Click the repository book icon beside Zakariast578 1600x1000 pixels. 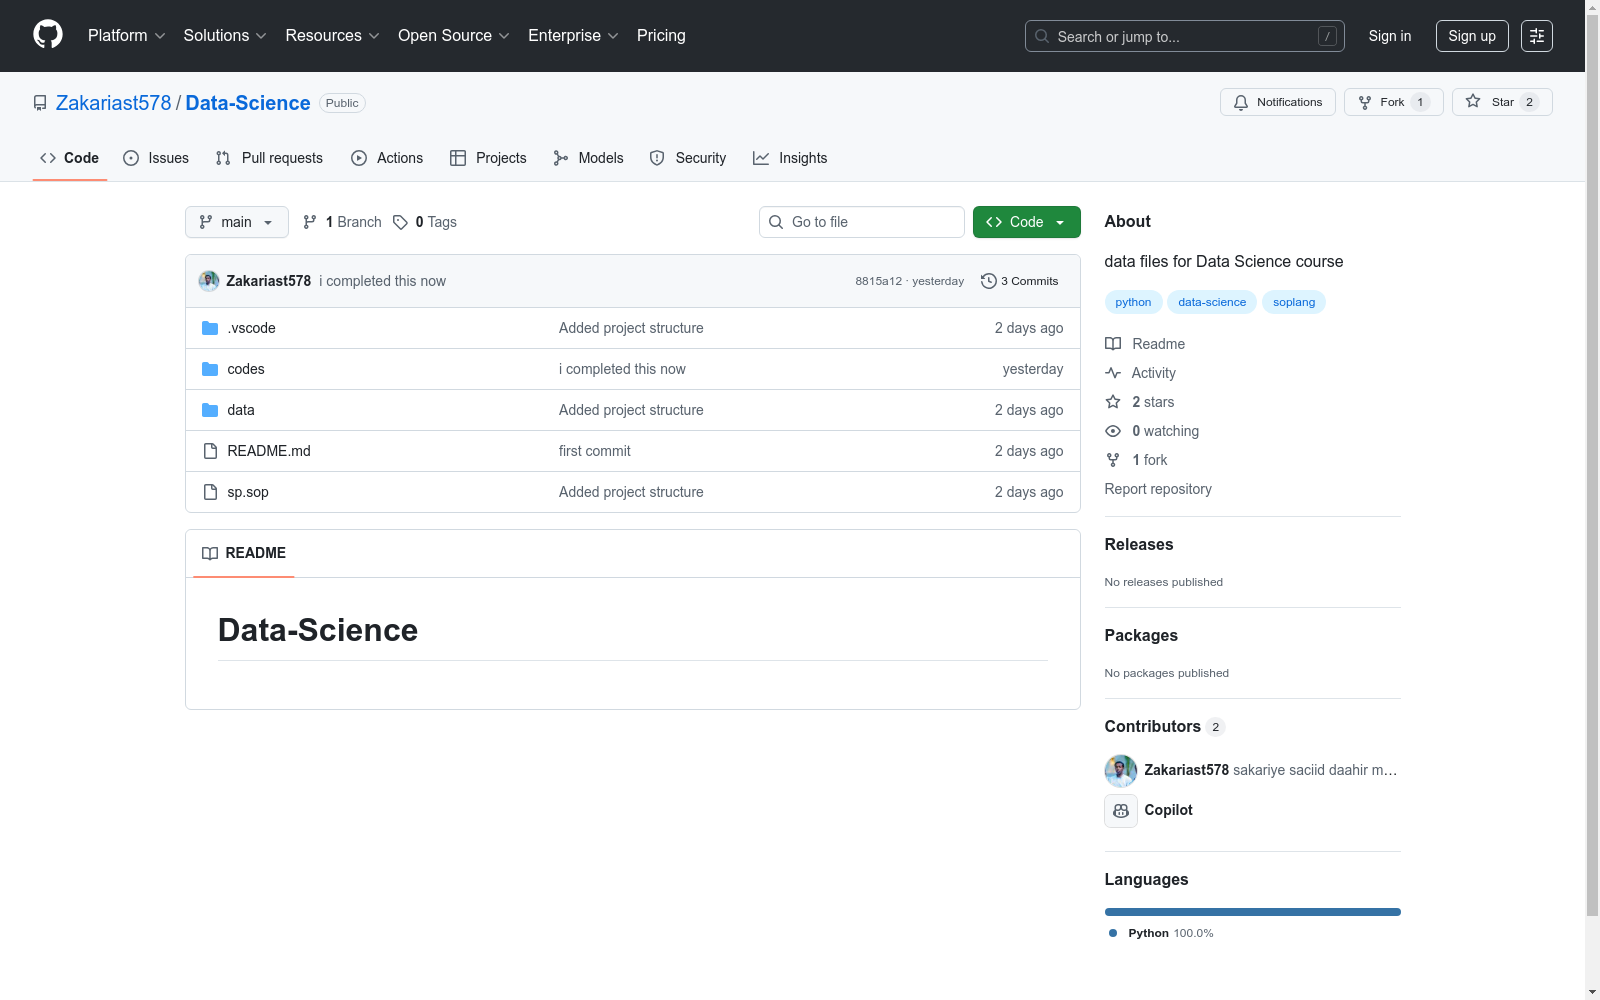coord(40,103)
